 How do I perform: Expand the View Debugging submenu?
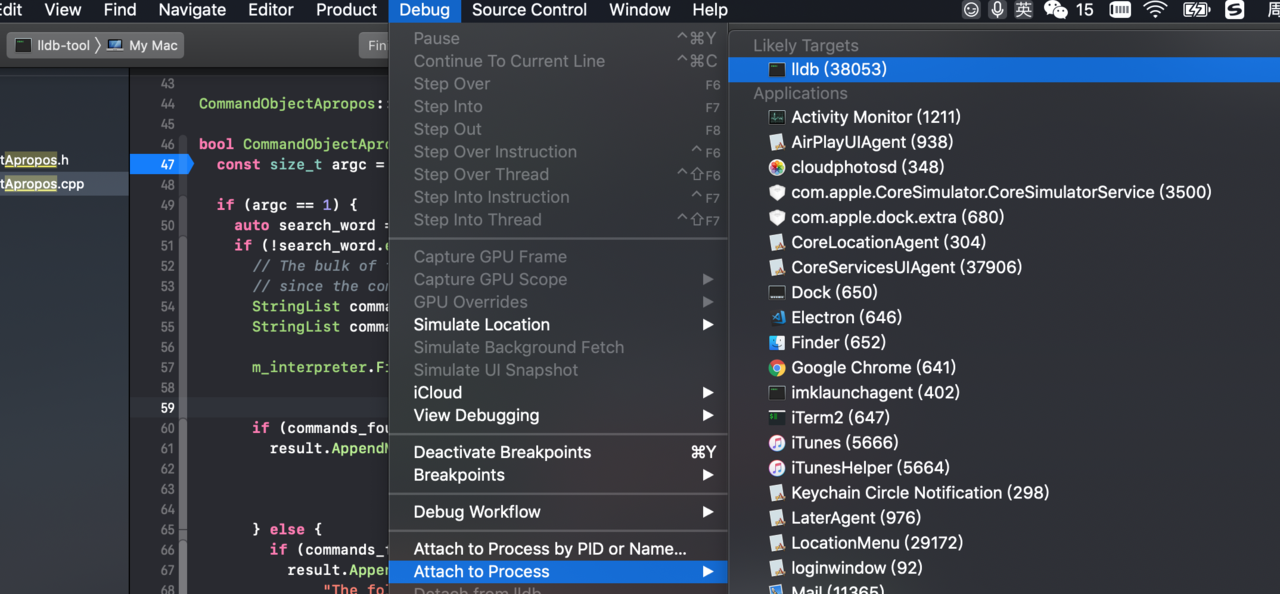558,415
